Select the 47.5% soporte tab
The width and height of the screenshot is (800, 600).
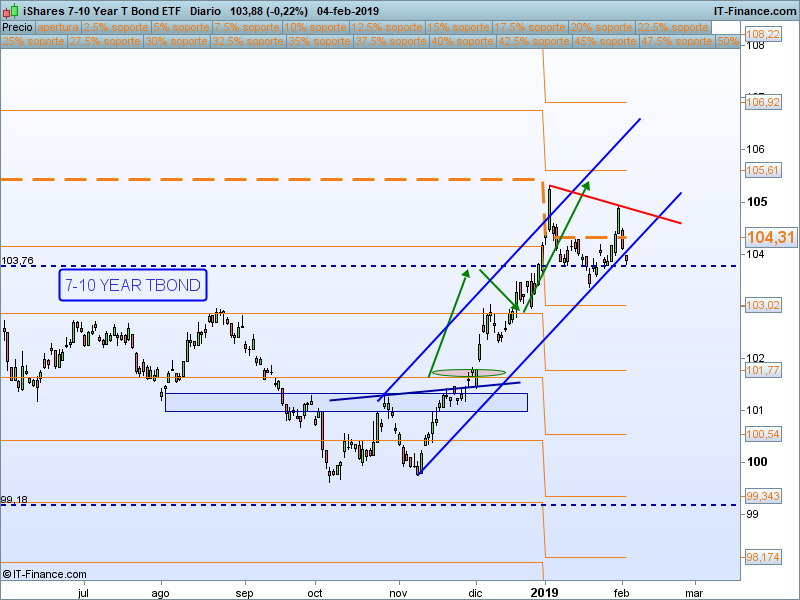point(677,41)
